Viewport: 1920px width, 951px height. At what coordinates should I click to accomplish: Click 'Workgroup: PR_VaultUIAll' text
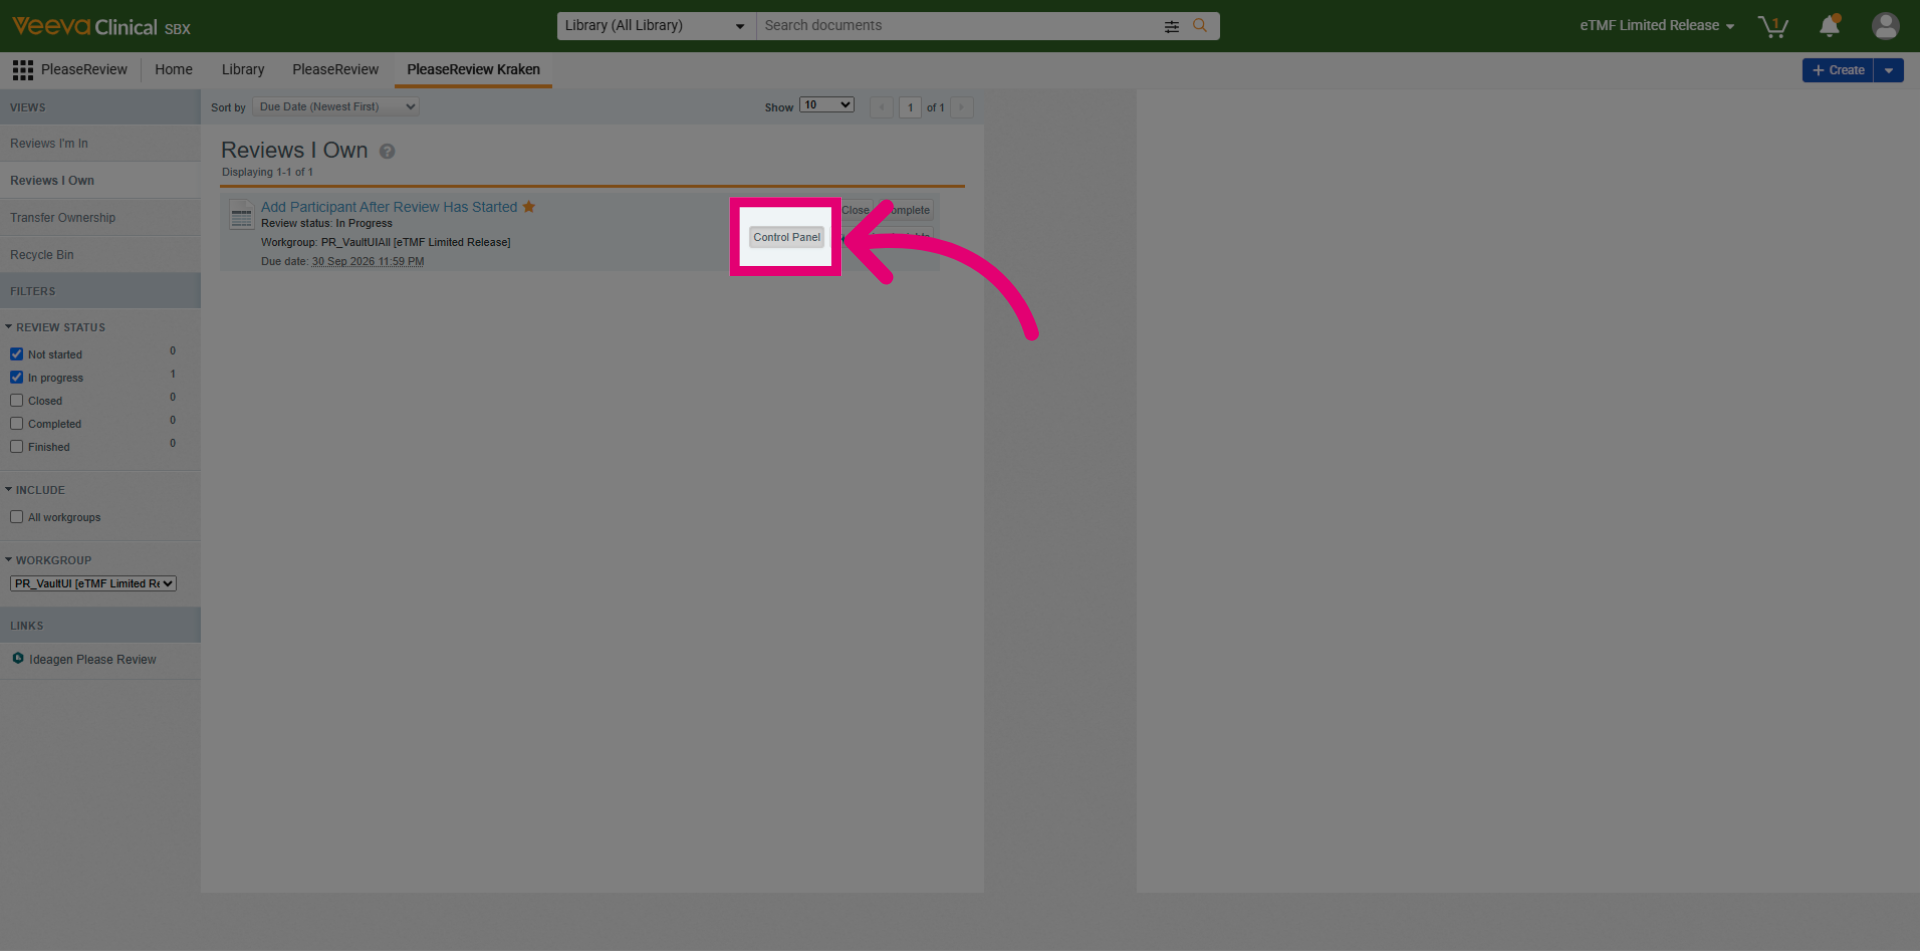(x=385, y=242)
